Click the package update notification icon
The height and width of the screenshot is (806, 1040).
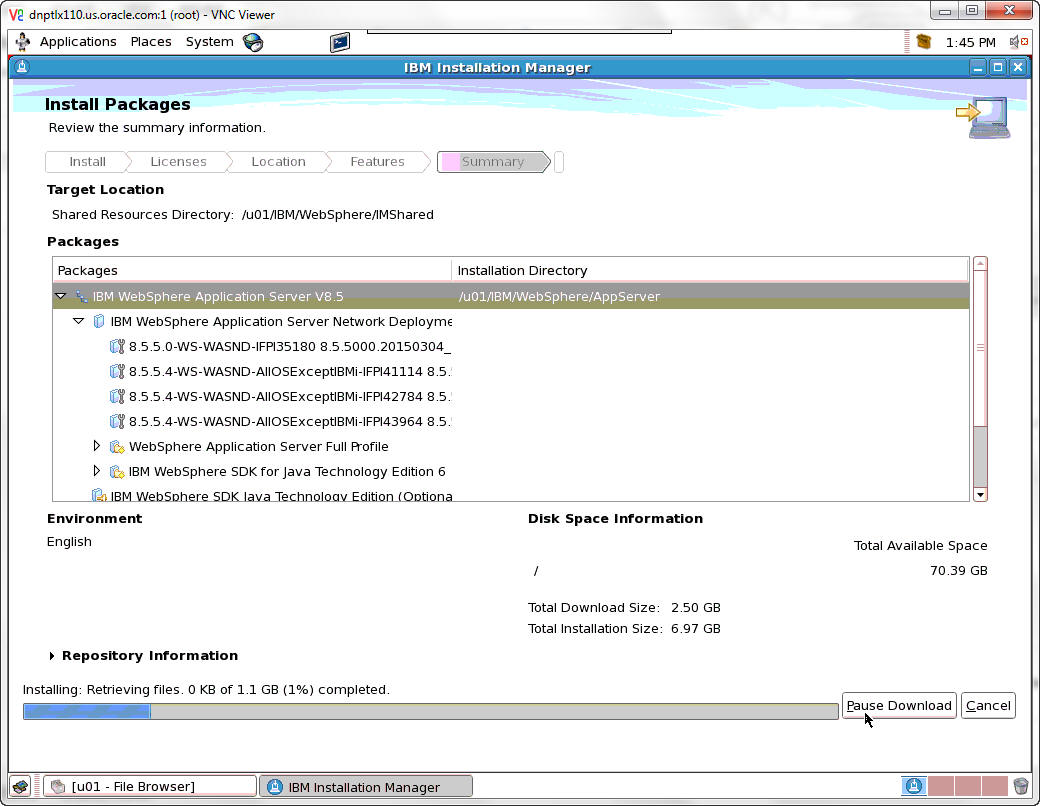click(923, 42)
